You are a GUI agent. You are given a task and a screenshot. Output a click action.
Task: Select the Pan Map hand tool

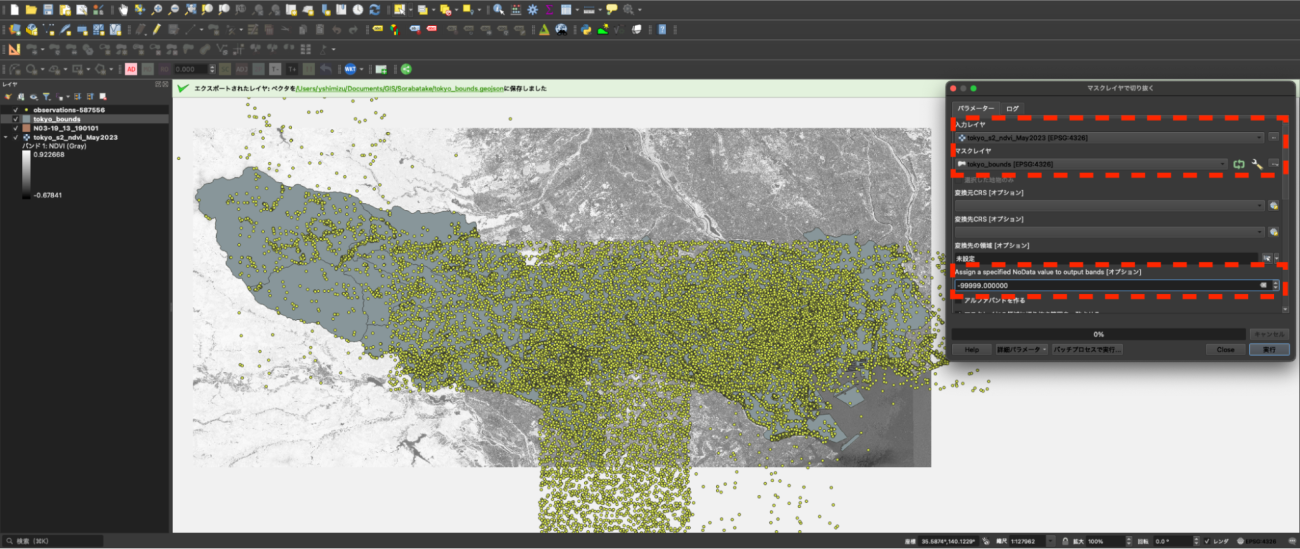coord(123,9)
